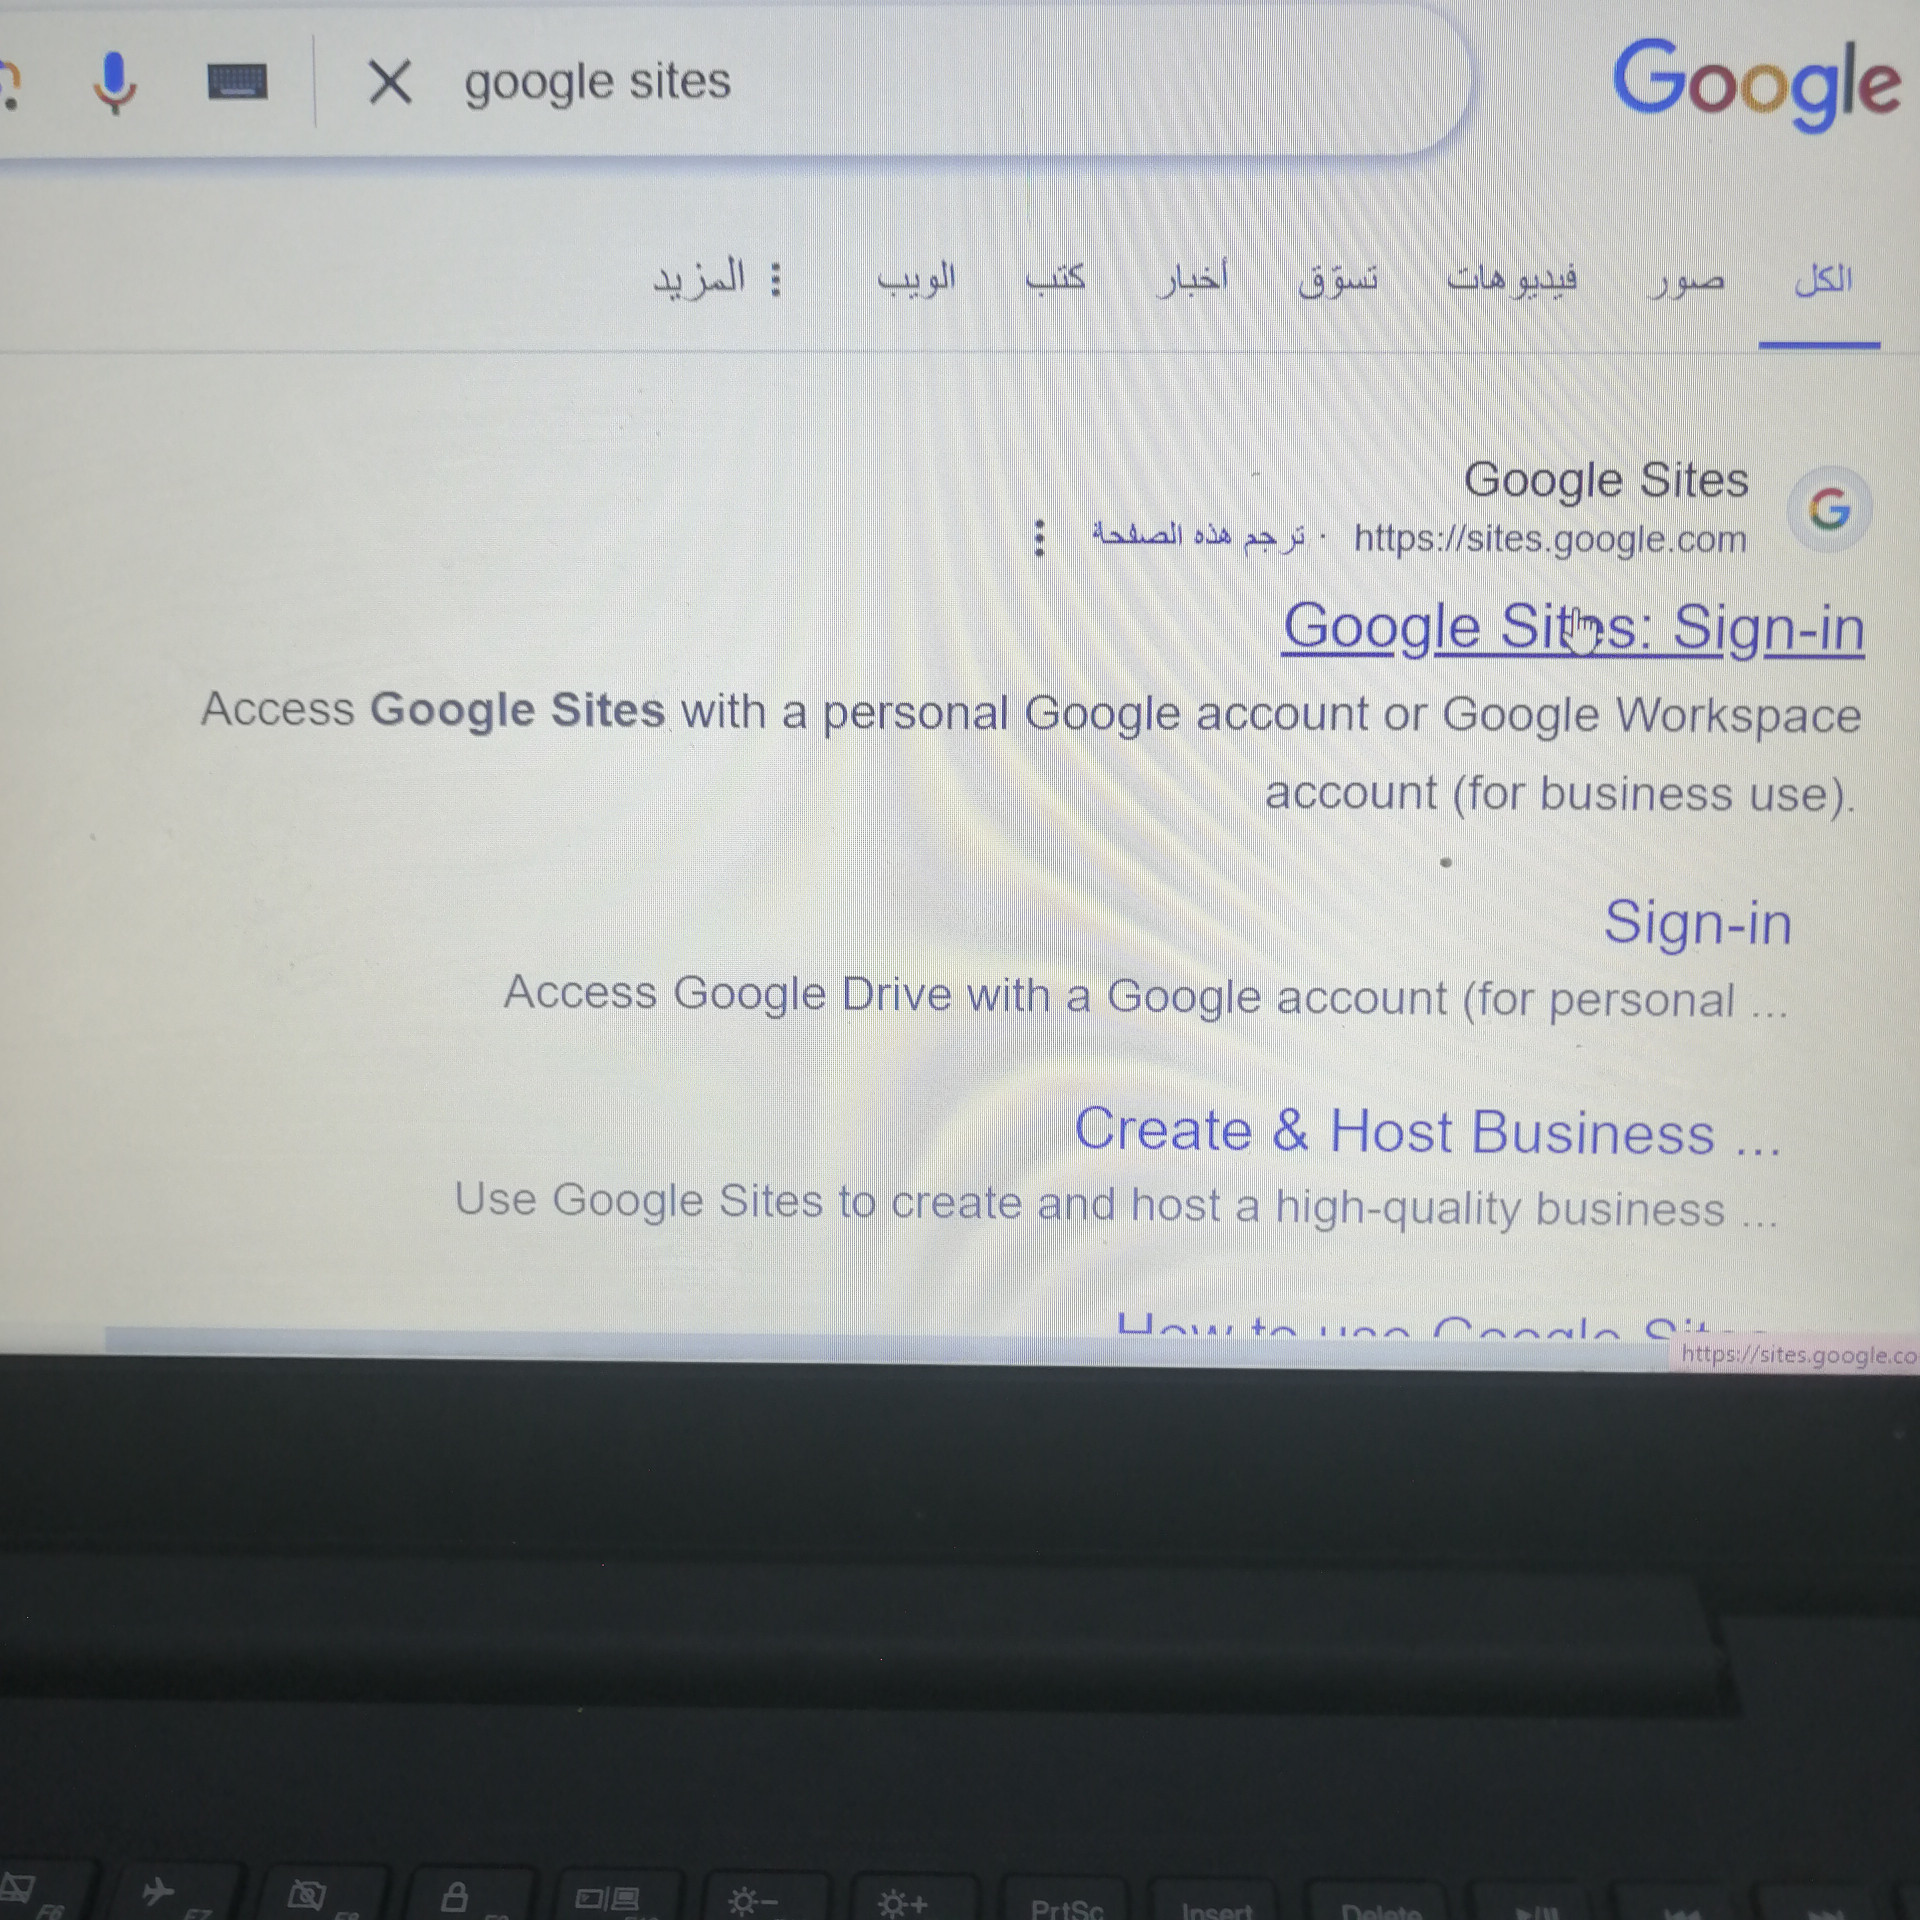Expand the المزيد more-options menu
Screen dimensions: 1920x1920
point(716,278)
